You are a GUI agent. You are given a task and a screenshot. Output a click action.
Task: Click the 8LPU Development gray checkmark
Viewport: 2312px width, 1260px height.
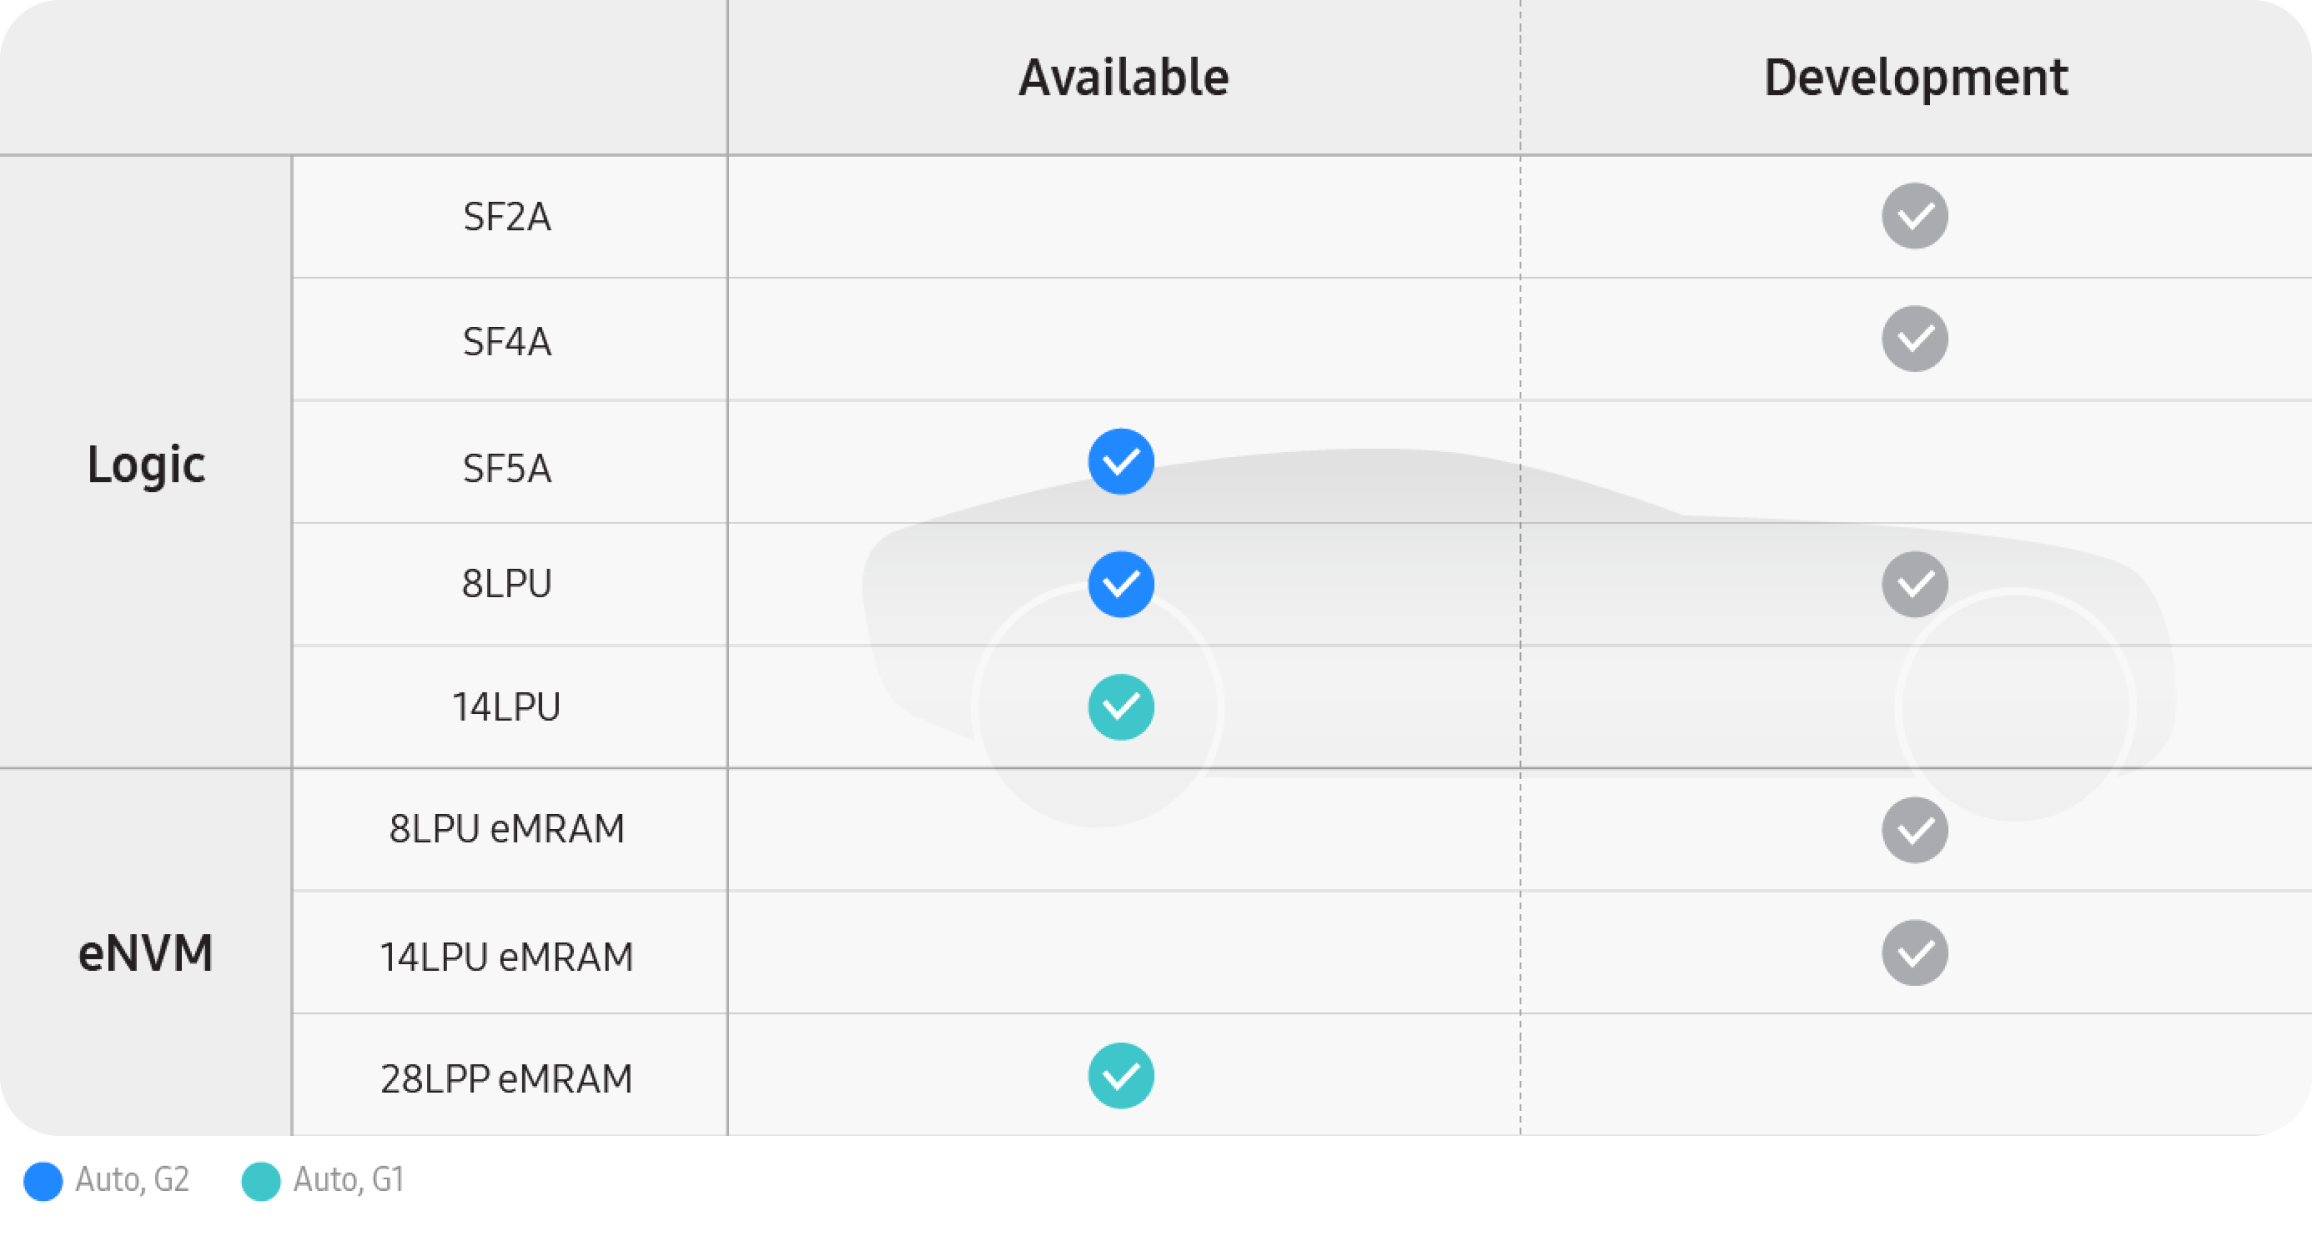click(x=1914, y=584)
